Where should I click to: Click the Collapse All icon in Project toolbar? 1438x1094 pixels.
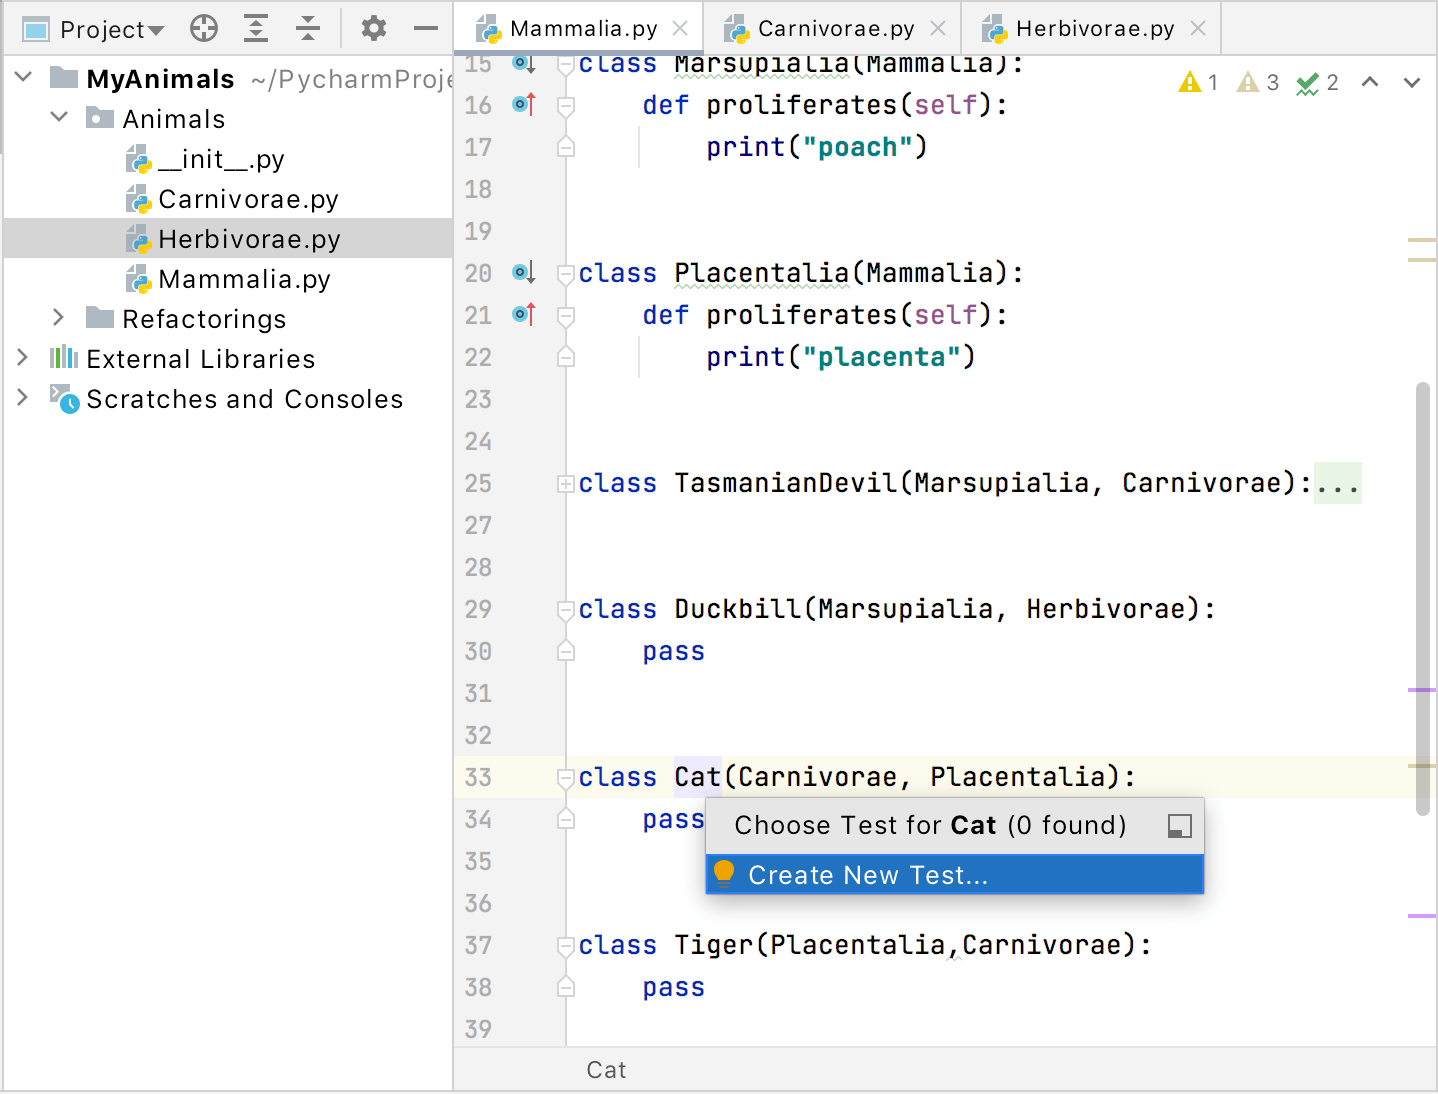(308, 29)
